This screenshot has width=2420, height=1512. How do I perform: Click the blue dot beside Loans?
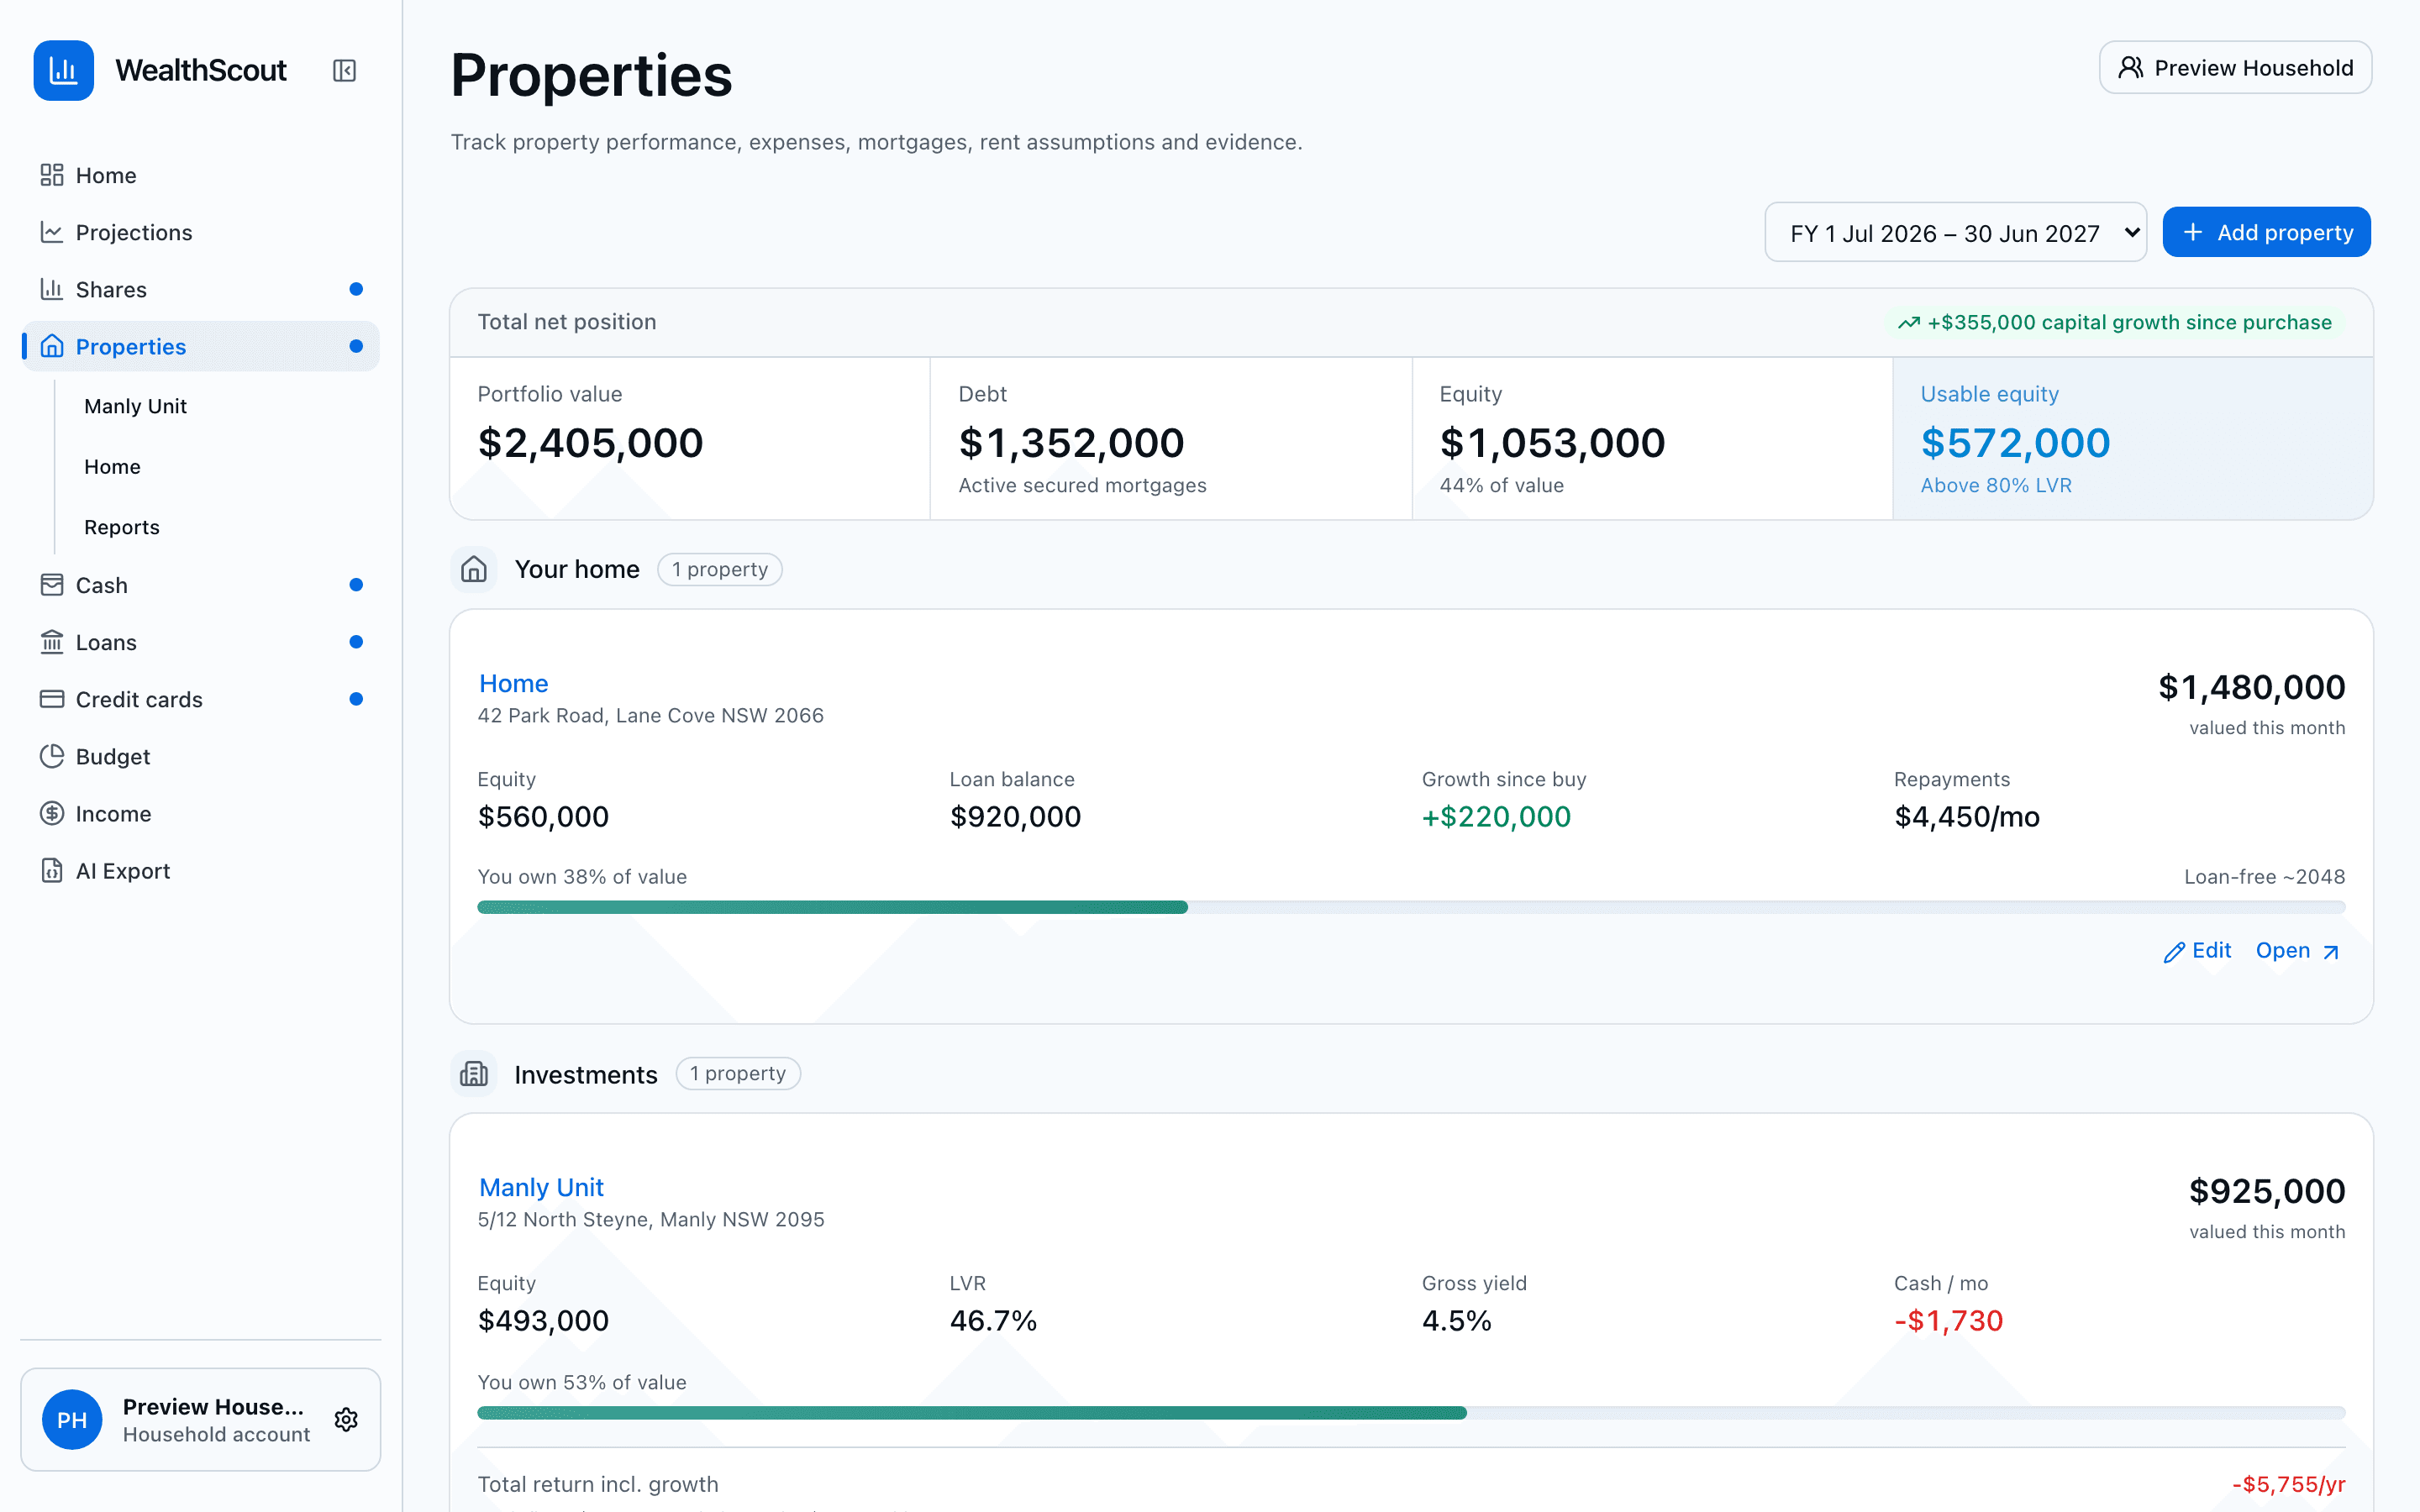(356, 642)
